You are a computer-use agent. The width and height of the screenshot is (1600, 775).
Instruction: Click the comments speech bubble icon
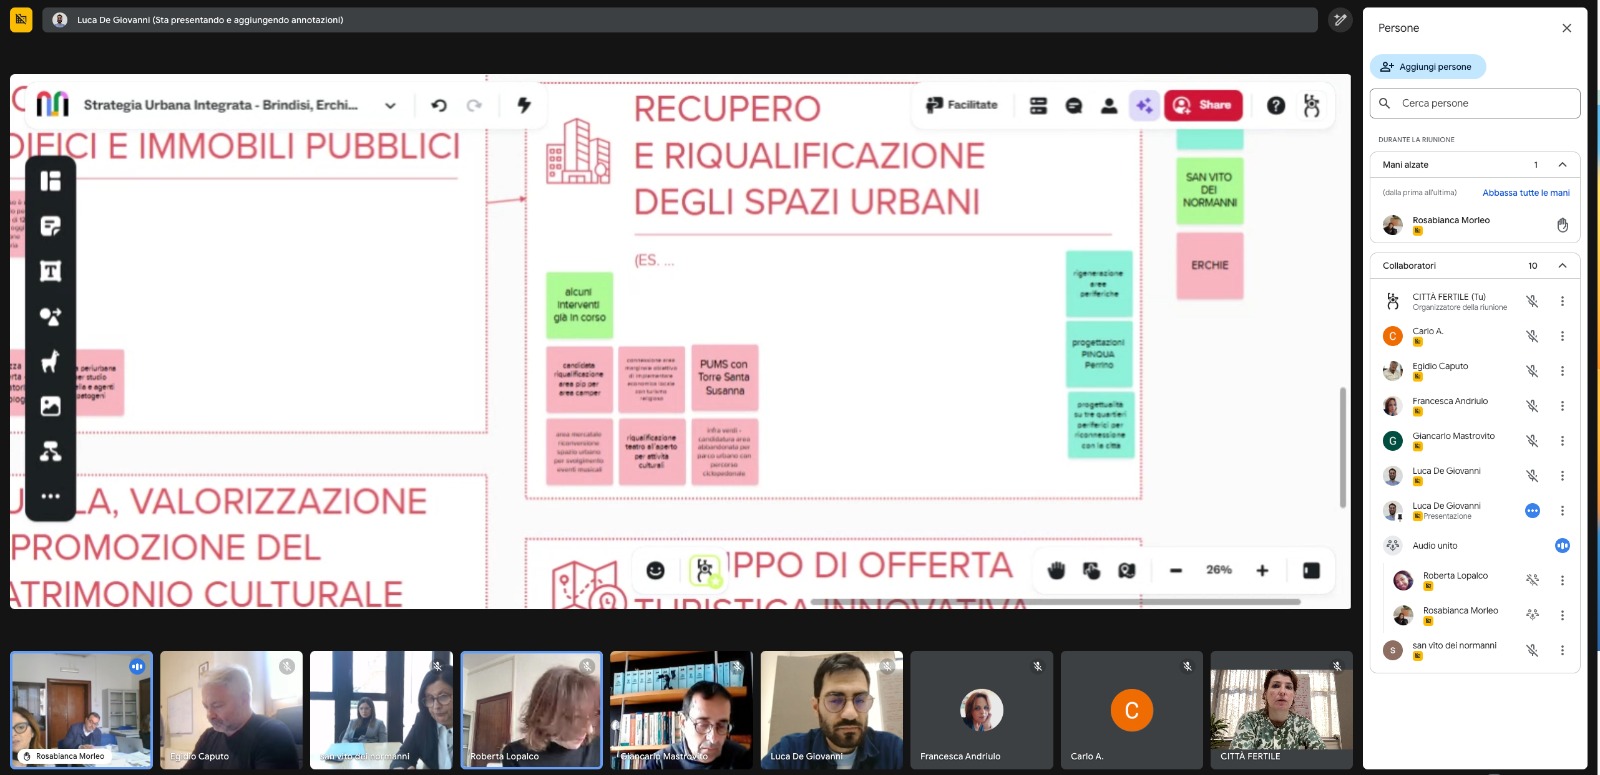1074,105
